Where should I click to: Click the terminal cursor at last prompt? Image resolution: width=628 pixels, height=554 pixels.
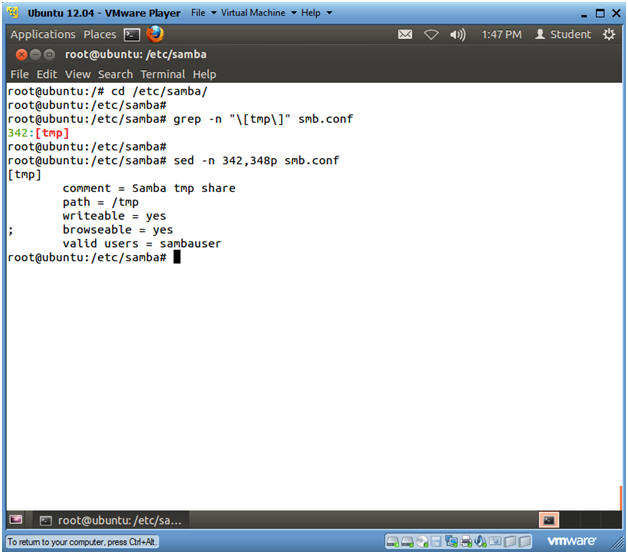coord(177,257)
